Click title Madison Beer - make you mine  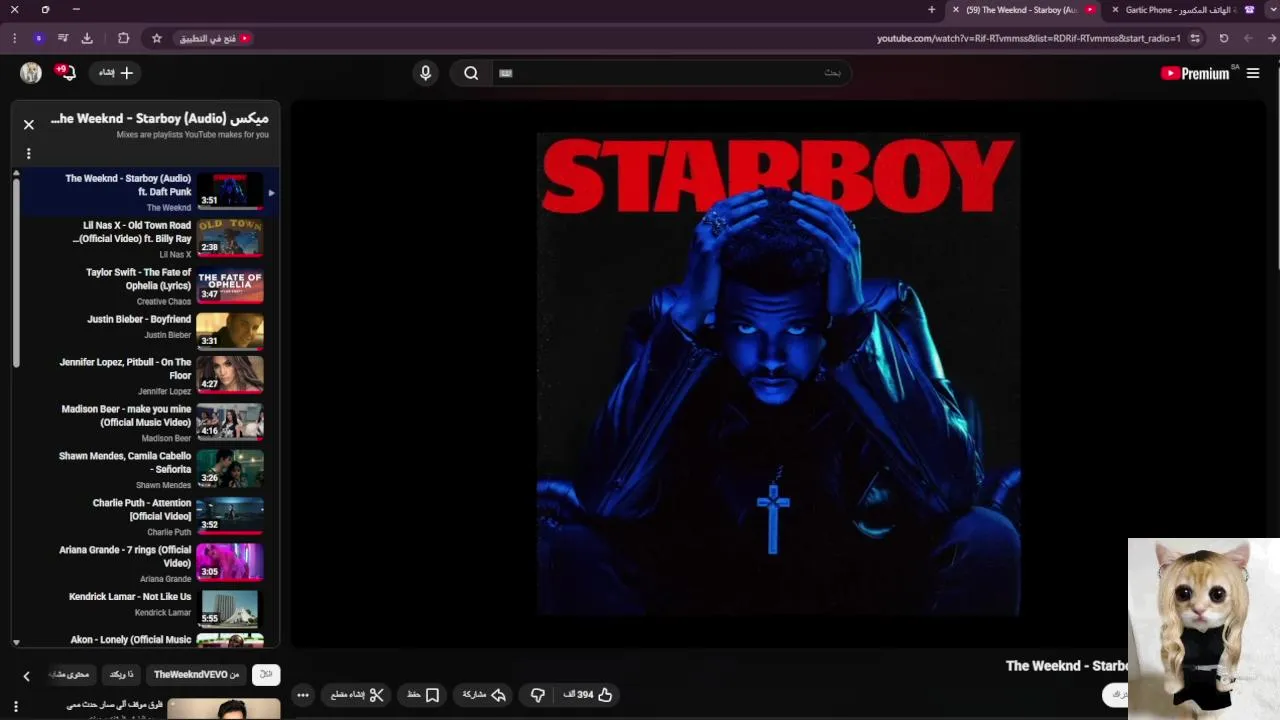click(x=126, y=416)
